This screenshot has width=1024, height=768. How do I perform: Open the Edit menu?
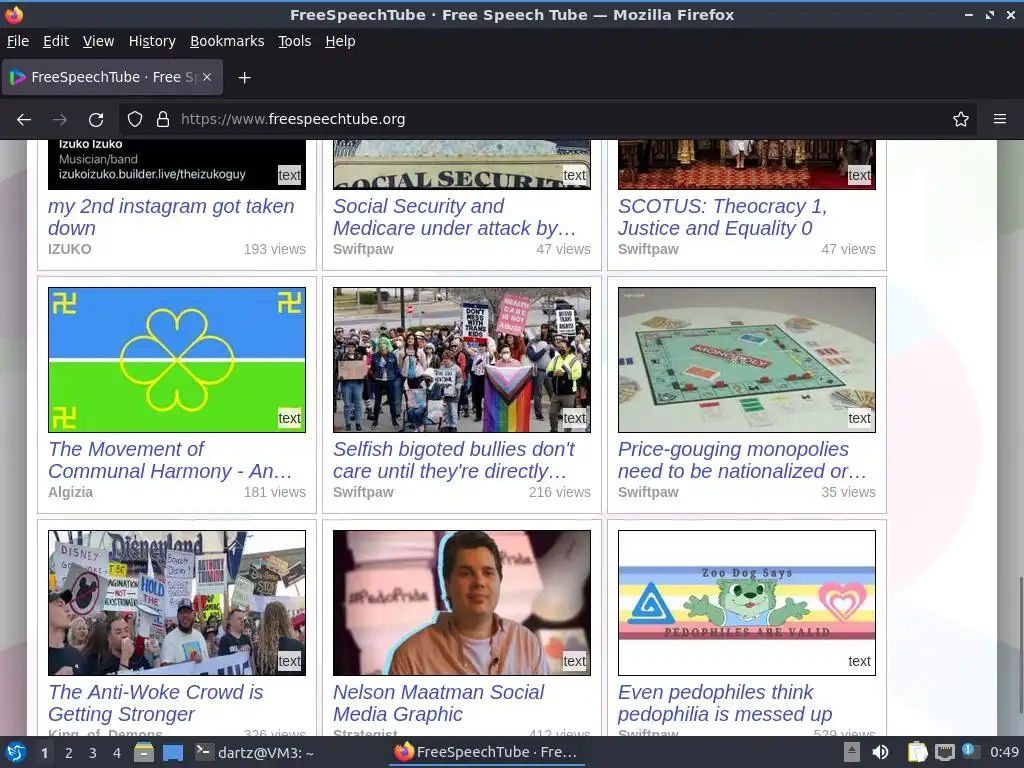(x=56, y=41)
